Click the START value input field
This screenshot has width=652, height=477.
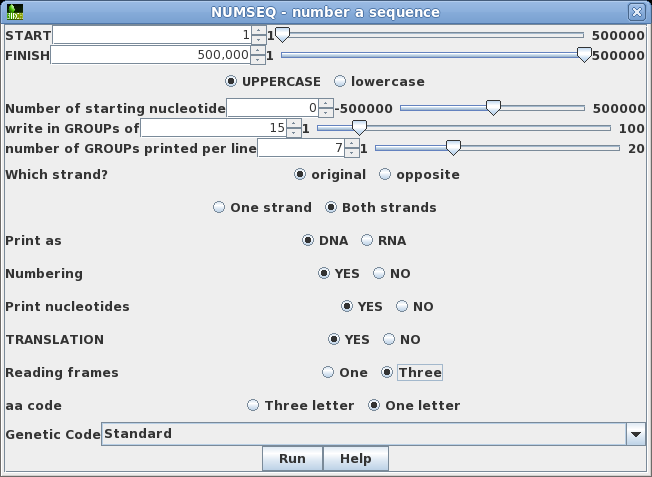[150, 35]
